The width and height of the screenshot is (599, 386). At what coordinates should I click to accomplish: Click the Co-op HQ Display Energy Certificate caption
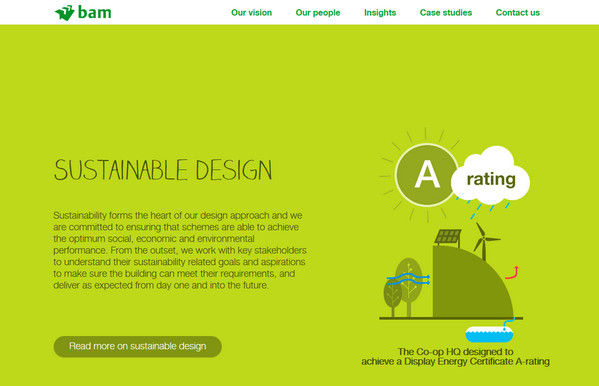click(x=455, y=357)
